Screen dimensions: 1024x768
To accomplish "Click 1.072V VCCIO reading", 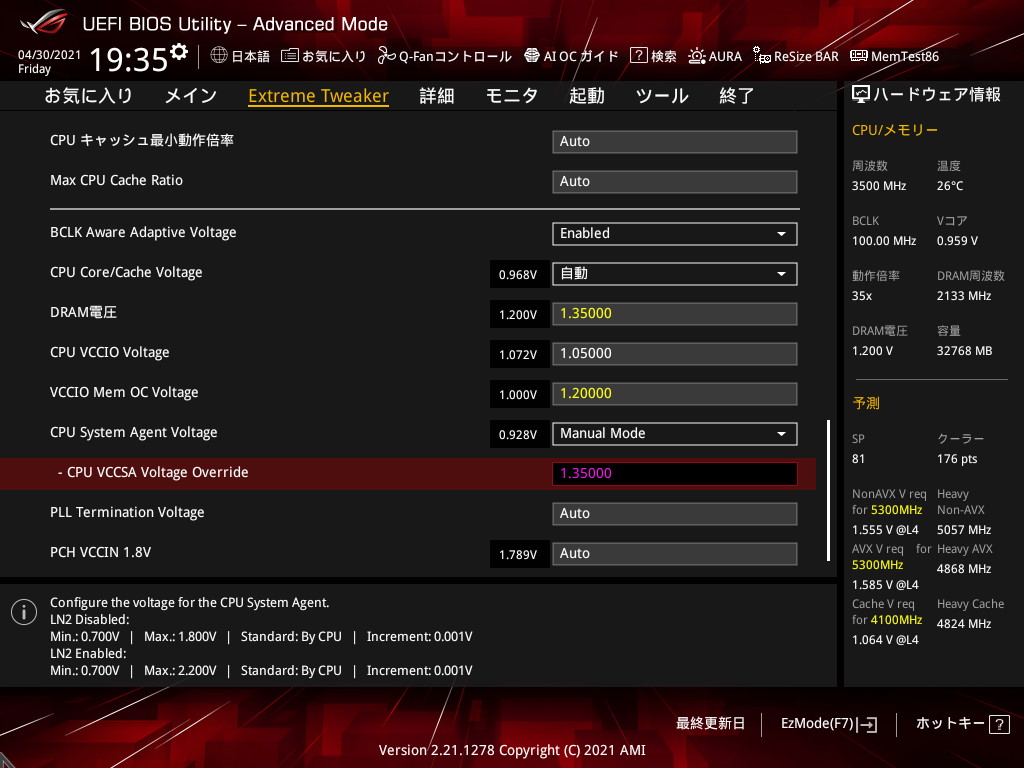I will 518,355.
